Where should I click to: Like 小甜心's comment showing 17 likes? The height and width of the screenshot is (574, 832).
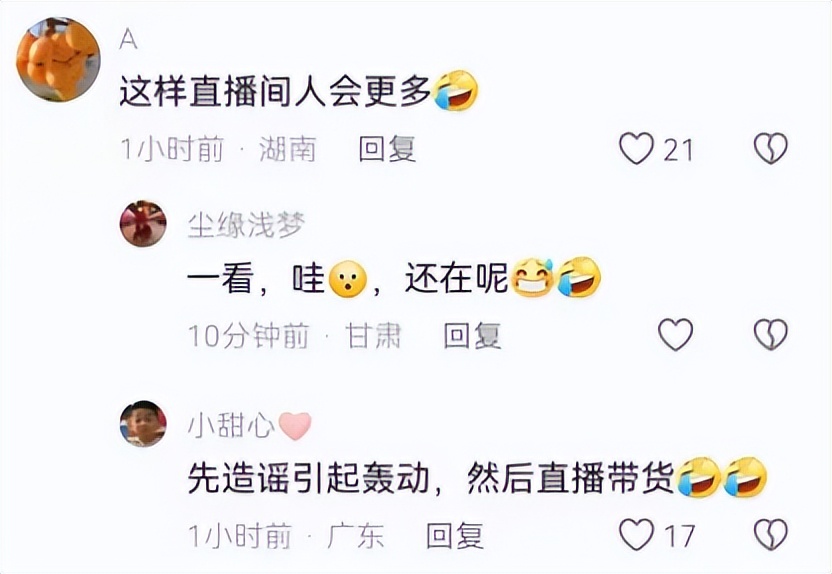637,535
